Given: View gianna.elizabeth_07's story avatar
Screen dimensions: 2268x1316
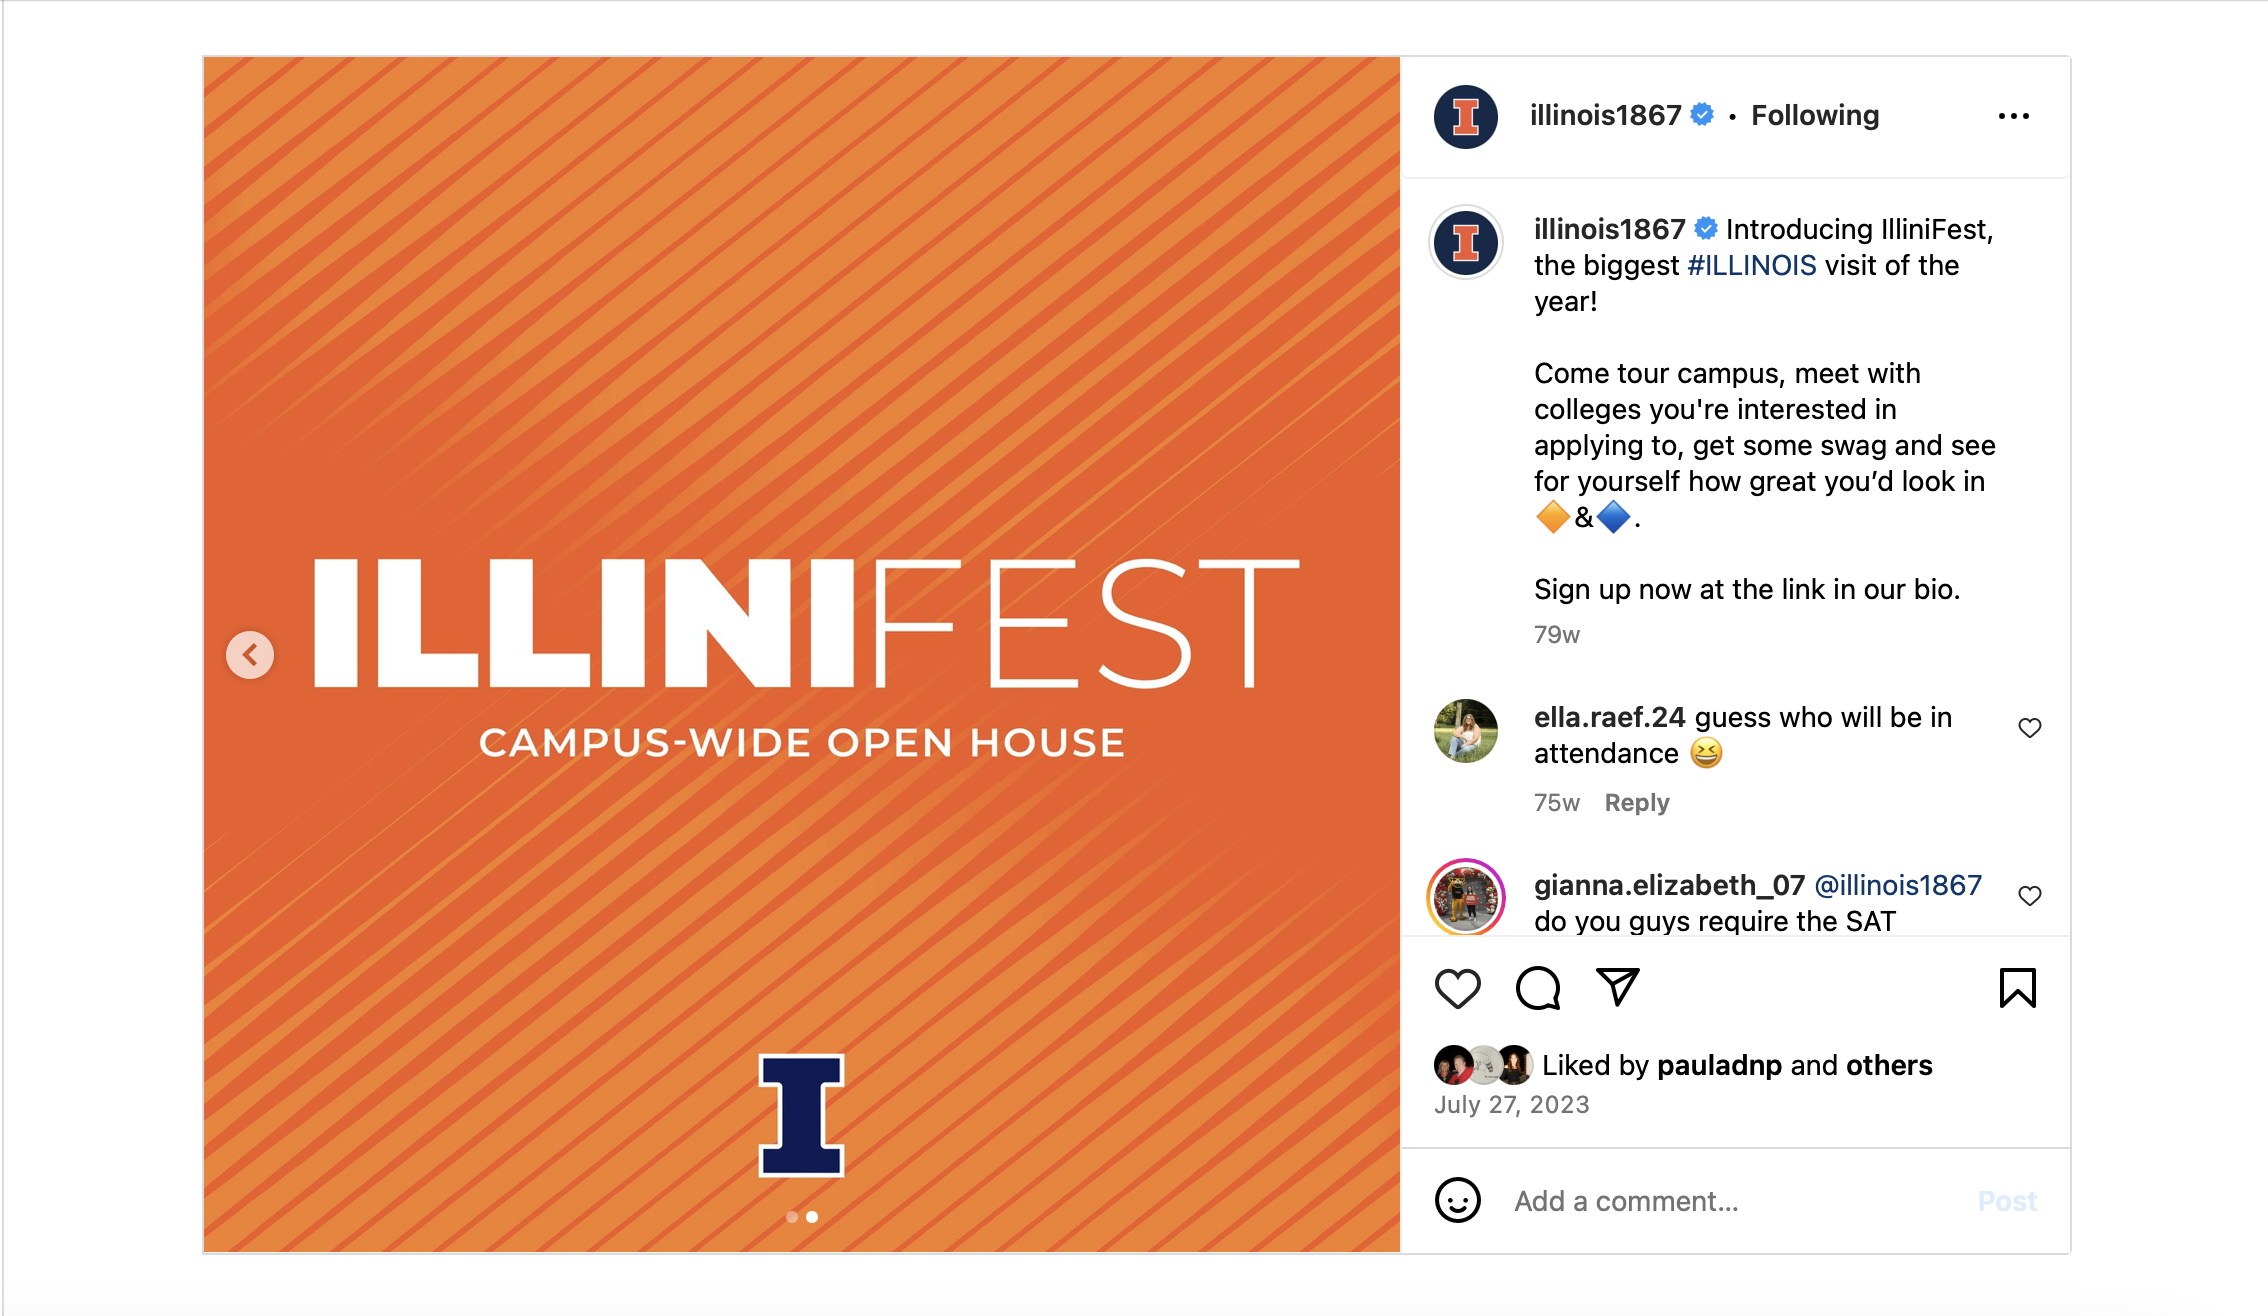Looking at the screenshot, I should [1465, 897].
